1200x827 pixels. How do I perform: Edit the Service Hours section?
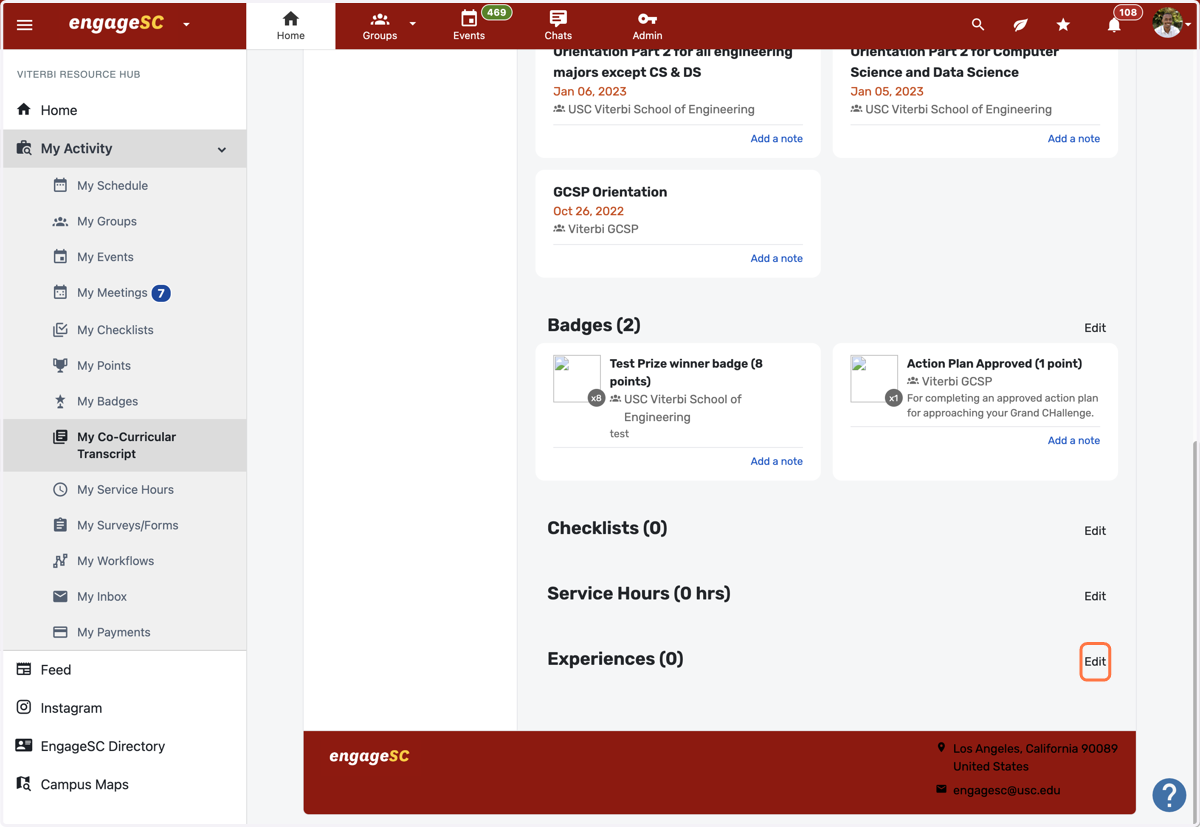1095,596
